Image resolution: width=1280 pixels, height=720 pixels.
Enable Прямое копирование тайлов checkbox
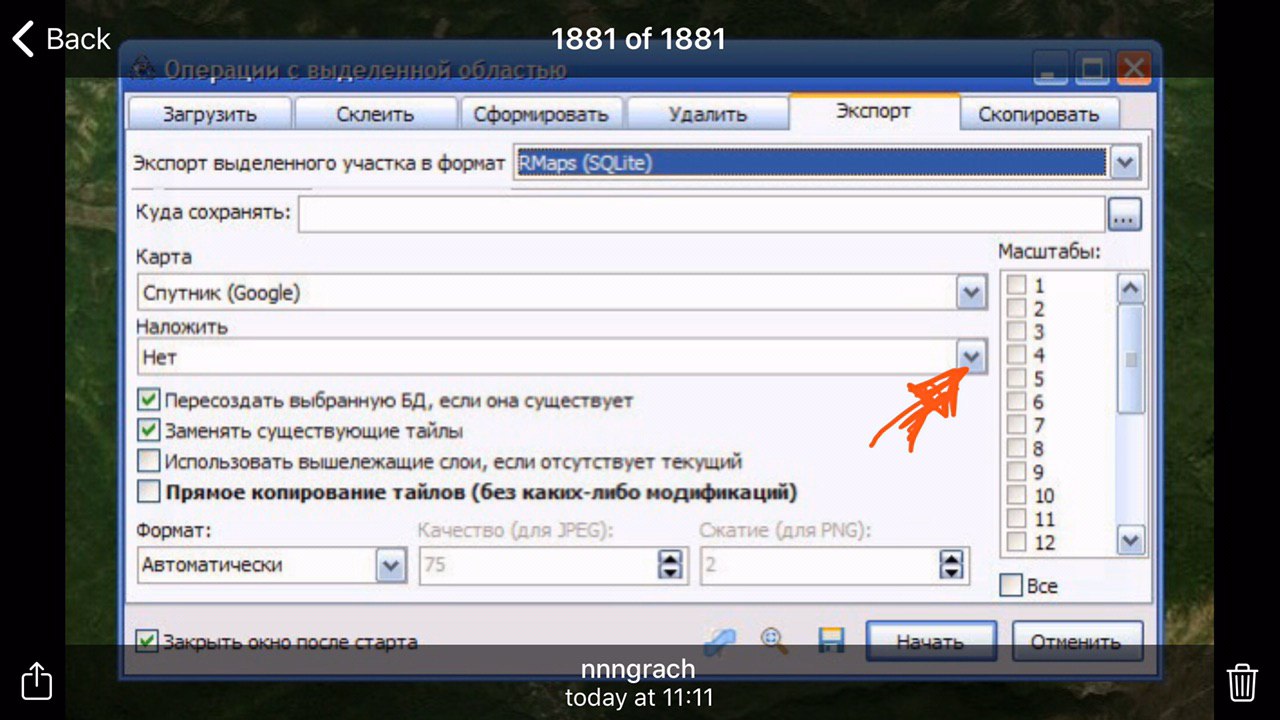(149, 492)
